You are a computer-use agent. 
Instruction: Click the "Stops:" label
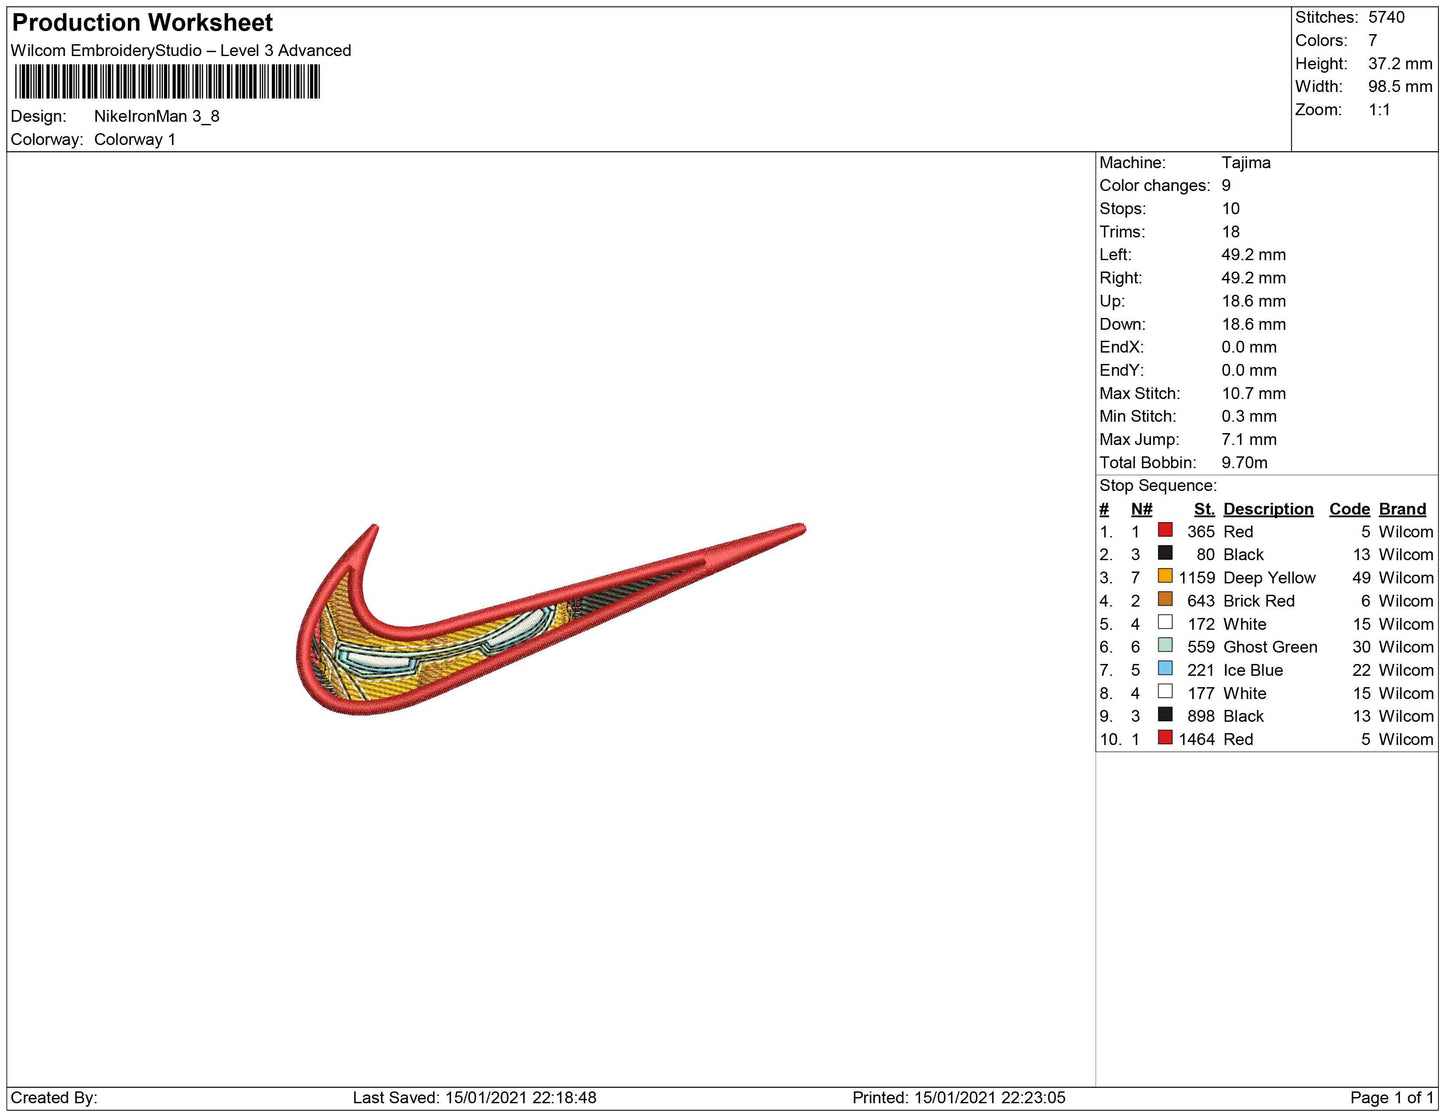1123,209
